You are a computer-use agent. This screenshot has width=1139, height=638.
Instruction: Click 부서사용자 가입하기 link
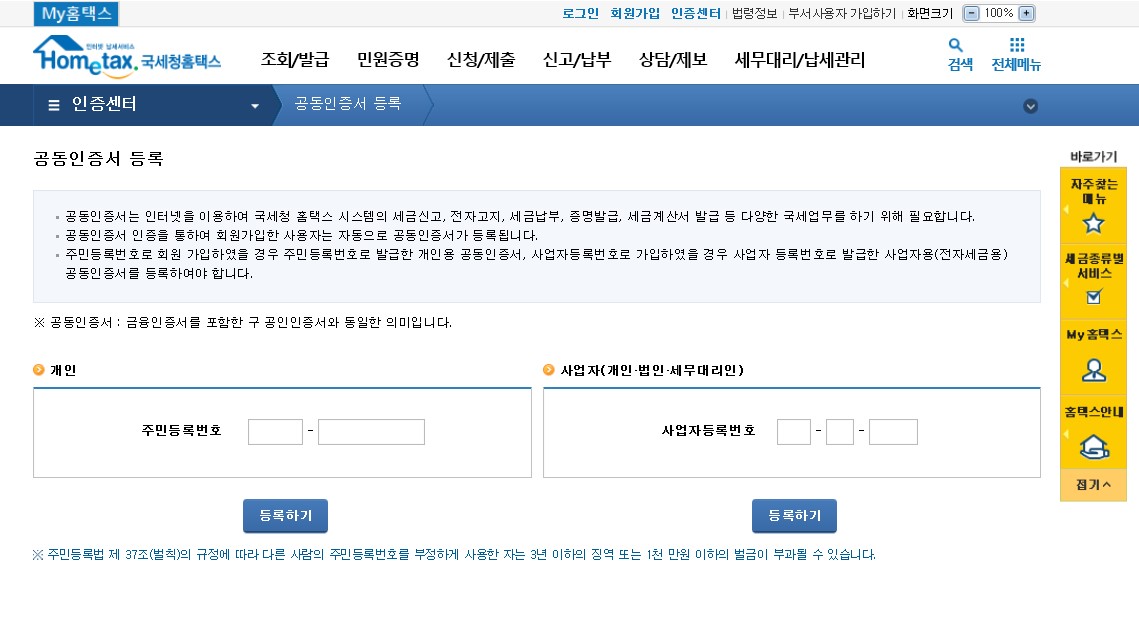tap(842, 13)
